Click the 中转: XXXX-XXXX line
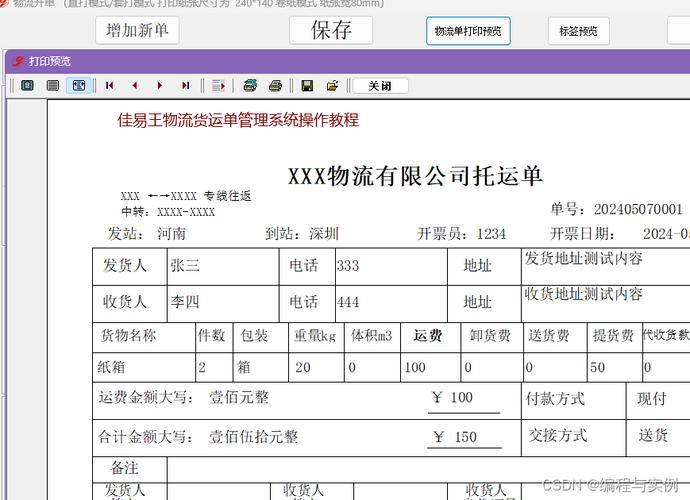 [x=169, y=212]
